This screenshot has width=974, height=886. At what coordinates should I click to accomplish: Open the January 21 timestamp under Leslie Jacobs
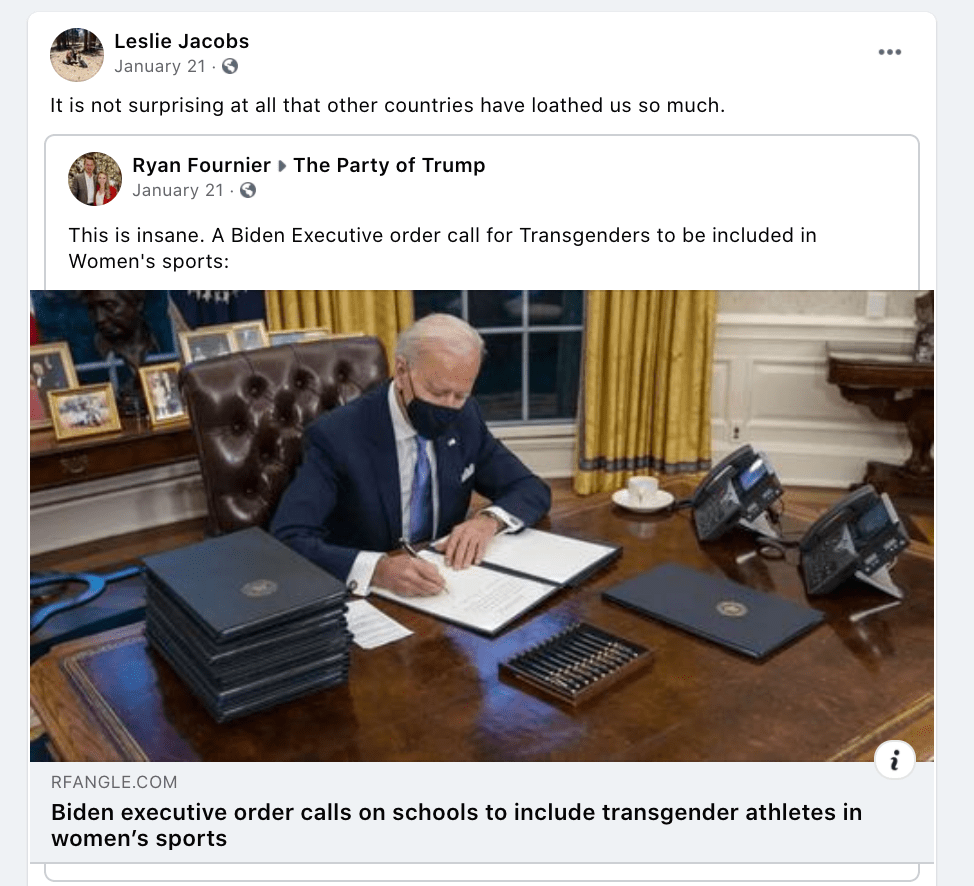pyautogui.click(x=160, y=66)
